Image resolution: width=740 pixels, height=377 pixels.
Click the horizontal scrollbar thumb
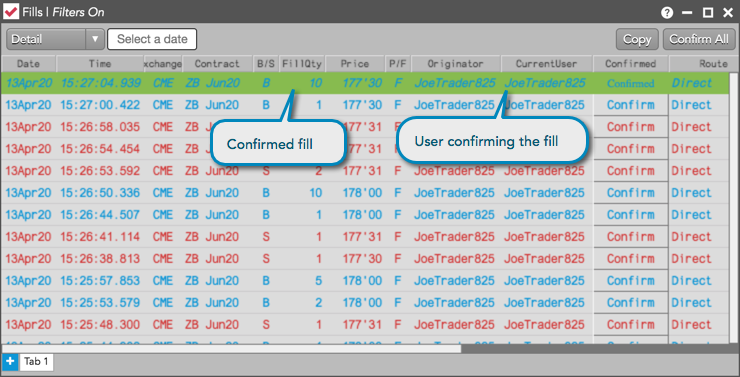coord(231,349)
